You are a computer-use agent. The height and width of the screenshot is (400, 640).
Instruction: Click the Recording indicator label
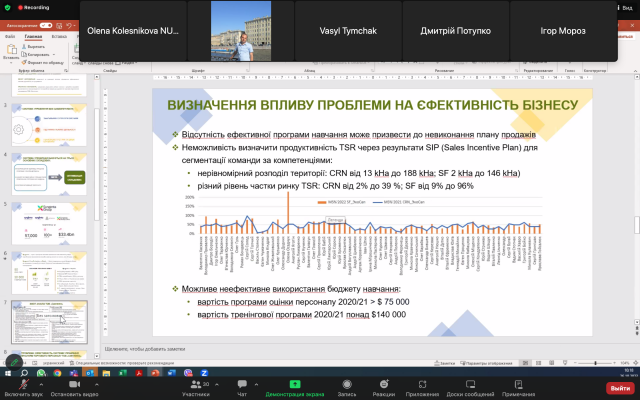pos(34,6)
